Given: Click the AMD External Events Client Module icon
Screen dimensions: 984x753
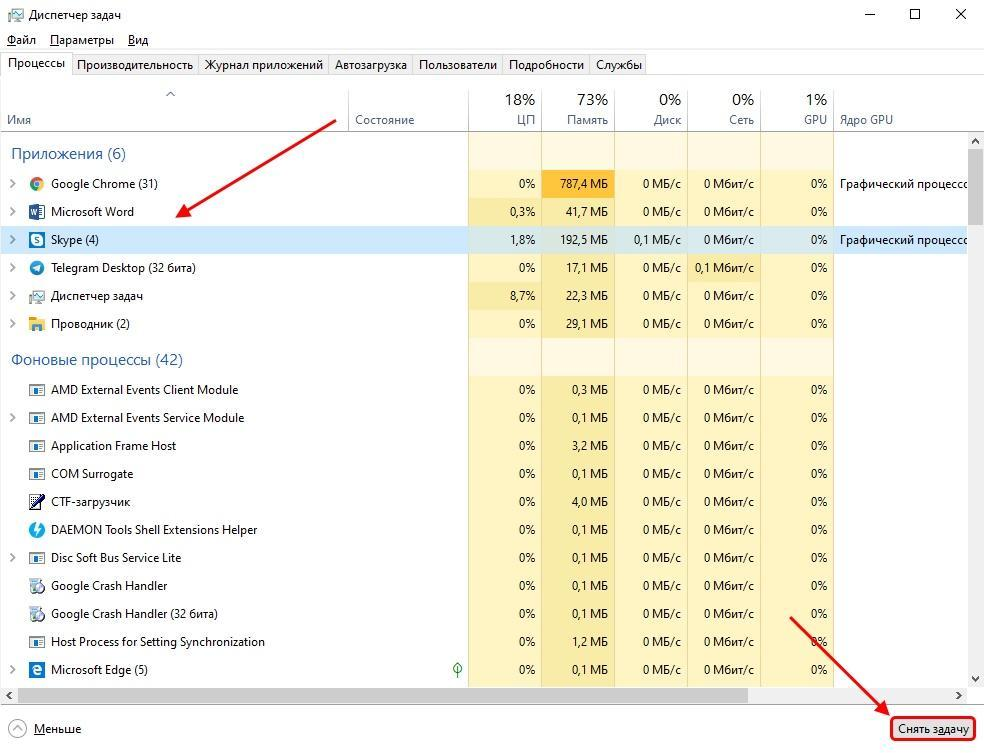Looking at the screenshot, I should 37,390.
